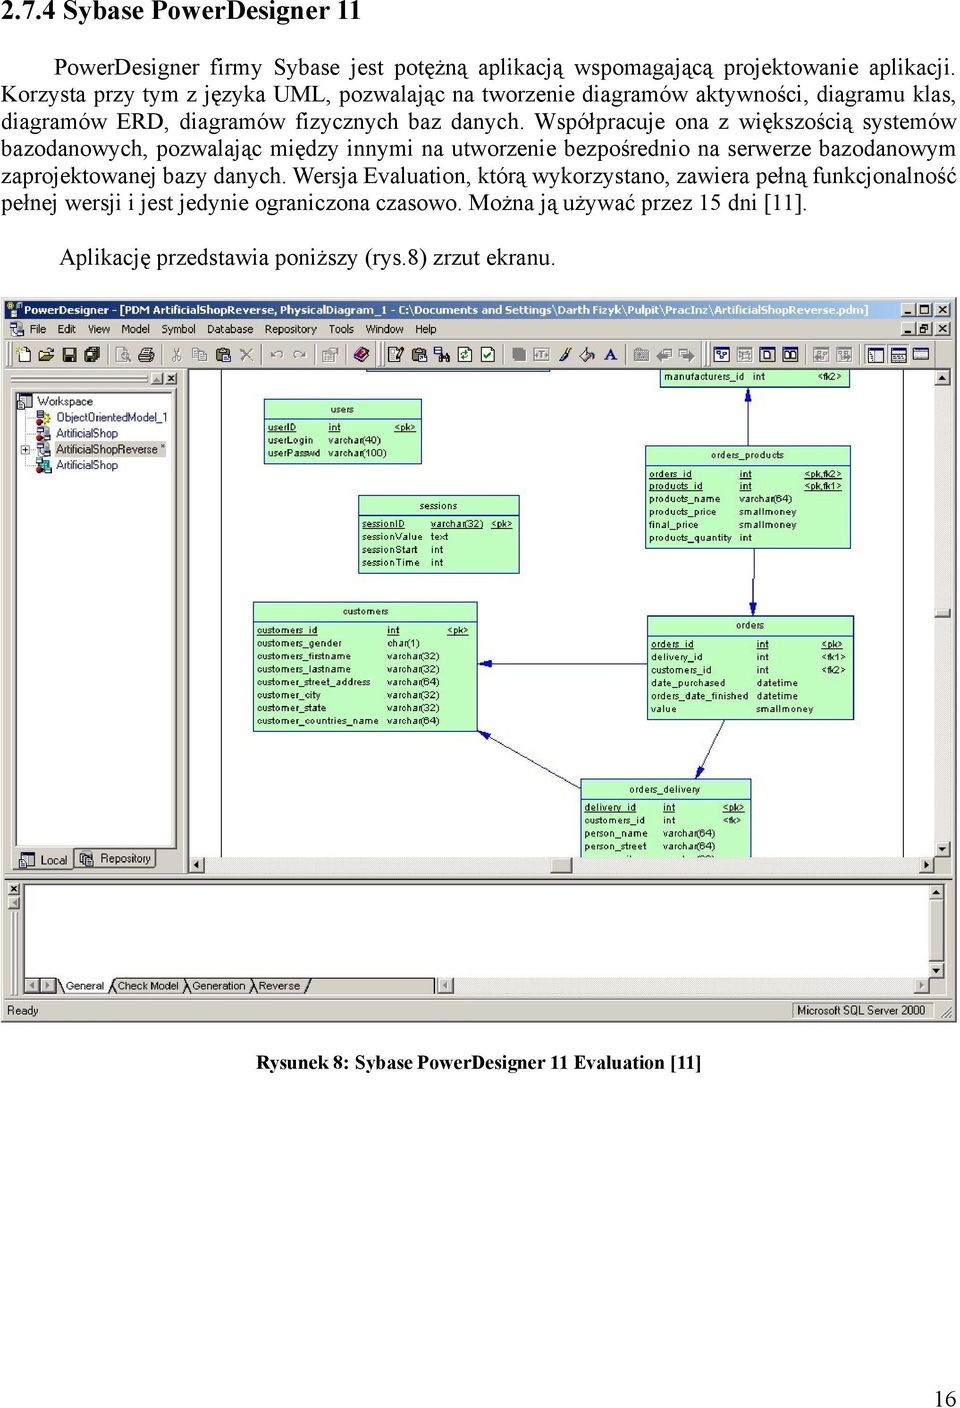
Task: Click the diagram vertical scrollbar down arrow
Action: coord(942,849)
